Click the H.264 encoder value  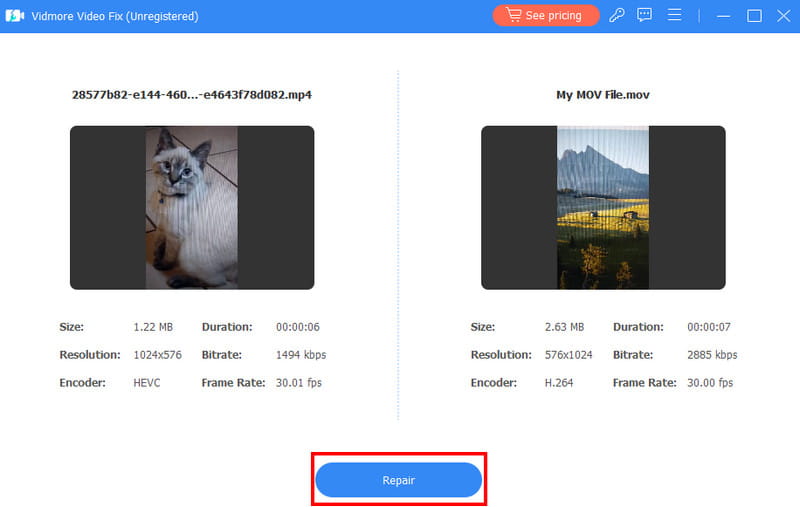click(x=559, y=383)
